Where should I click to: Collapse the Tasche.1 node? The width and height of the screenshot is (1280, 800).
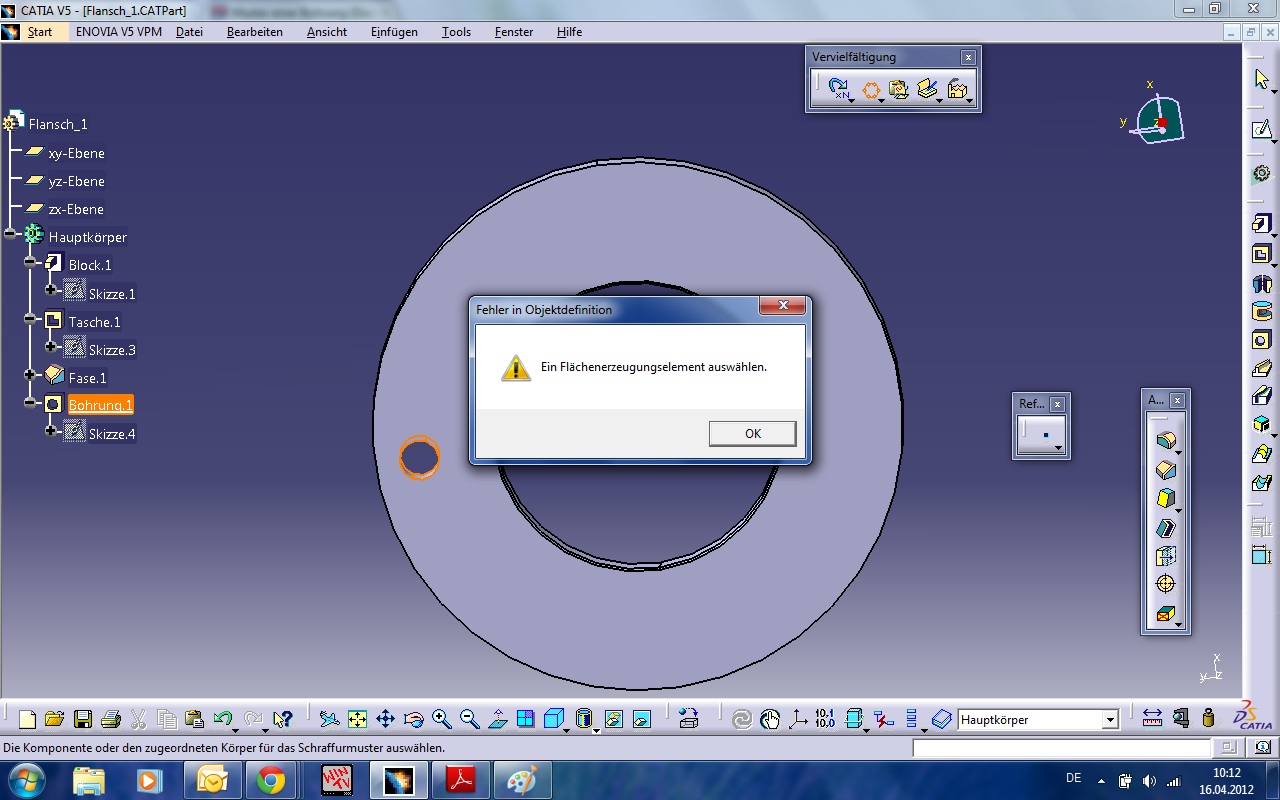coord(30,318)
